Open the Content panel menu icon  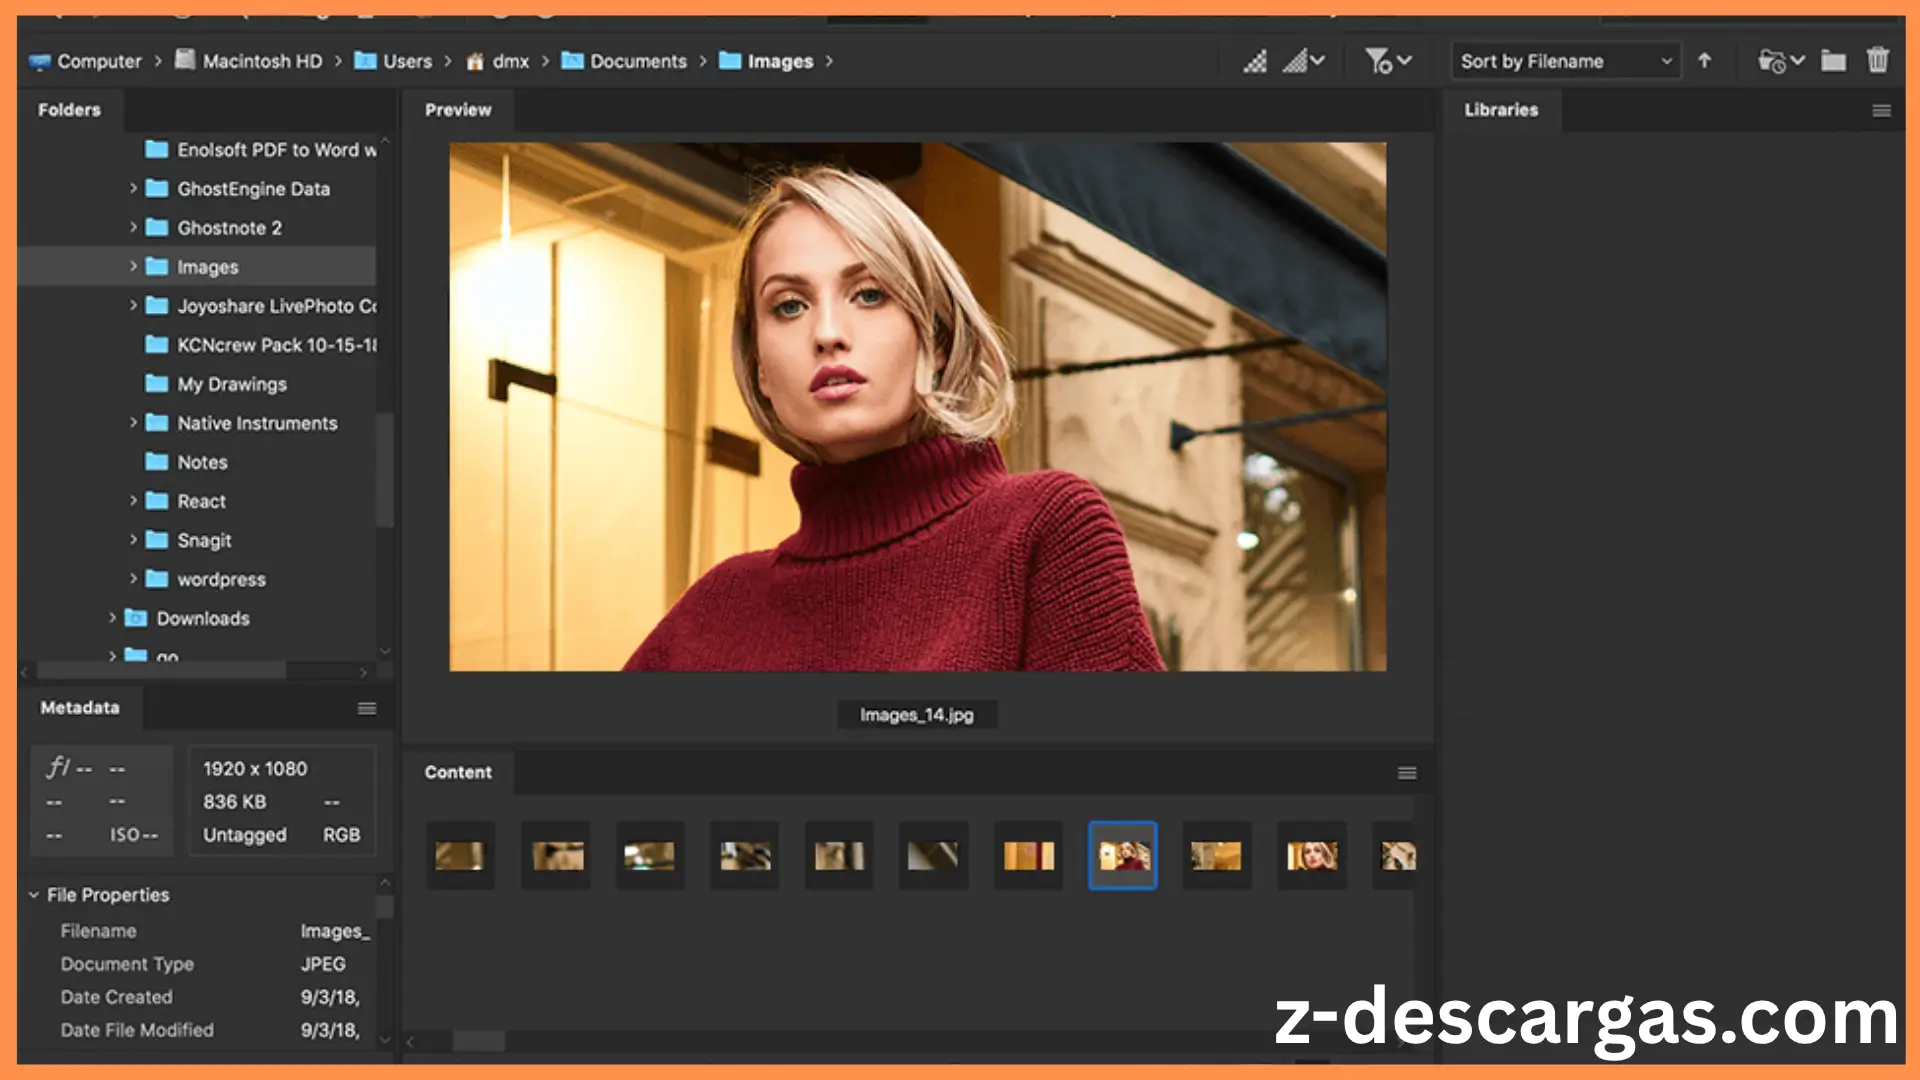[1407, 773]
